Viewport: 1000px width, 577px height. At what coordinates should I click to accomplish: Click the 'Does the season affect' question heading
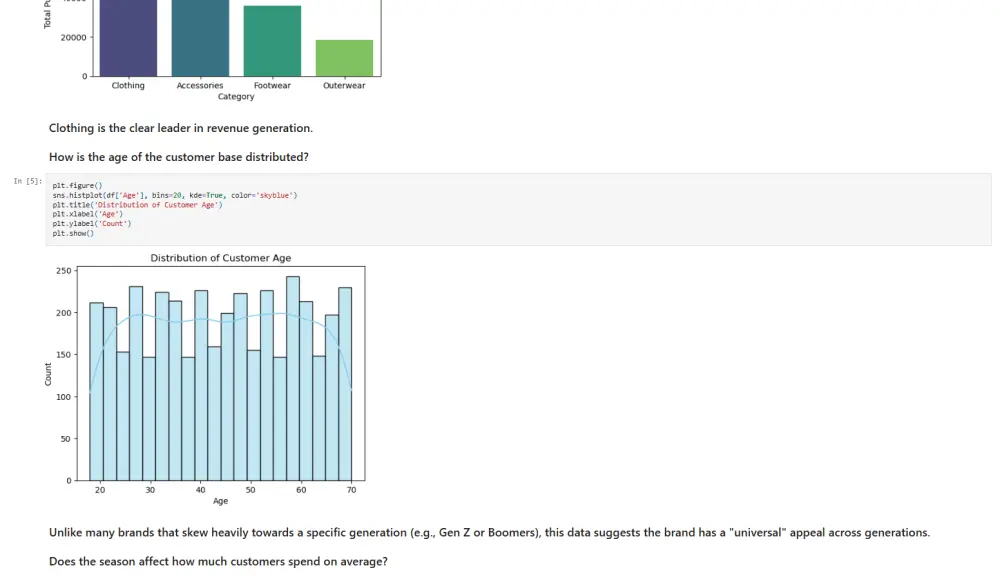click(x=218, y=562)
